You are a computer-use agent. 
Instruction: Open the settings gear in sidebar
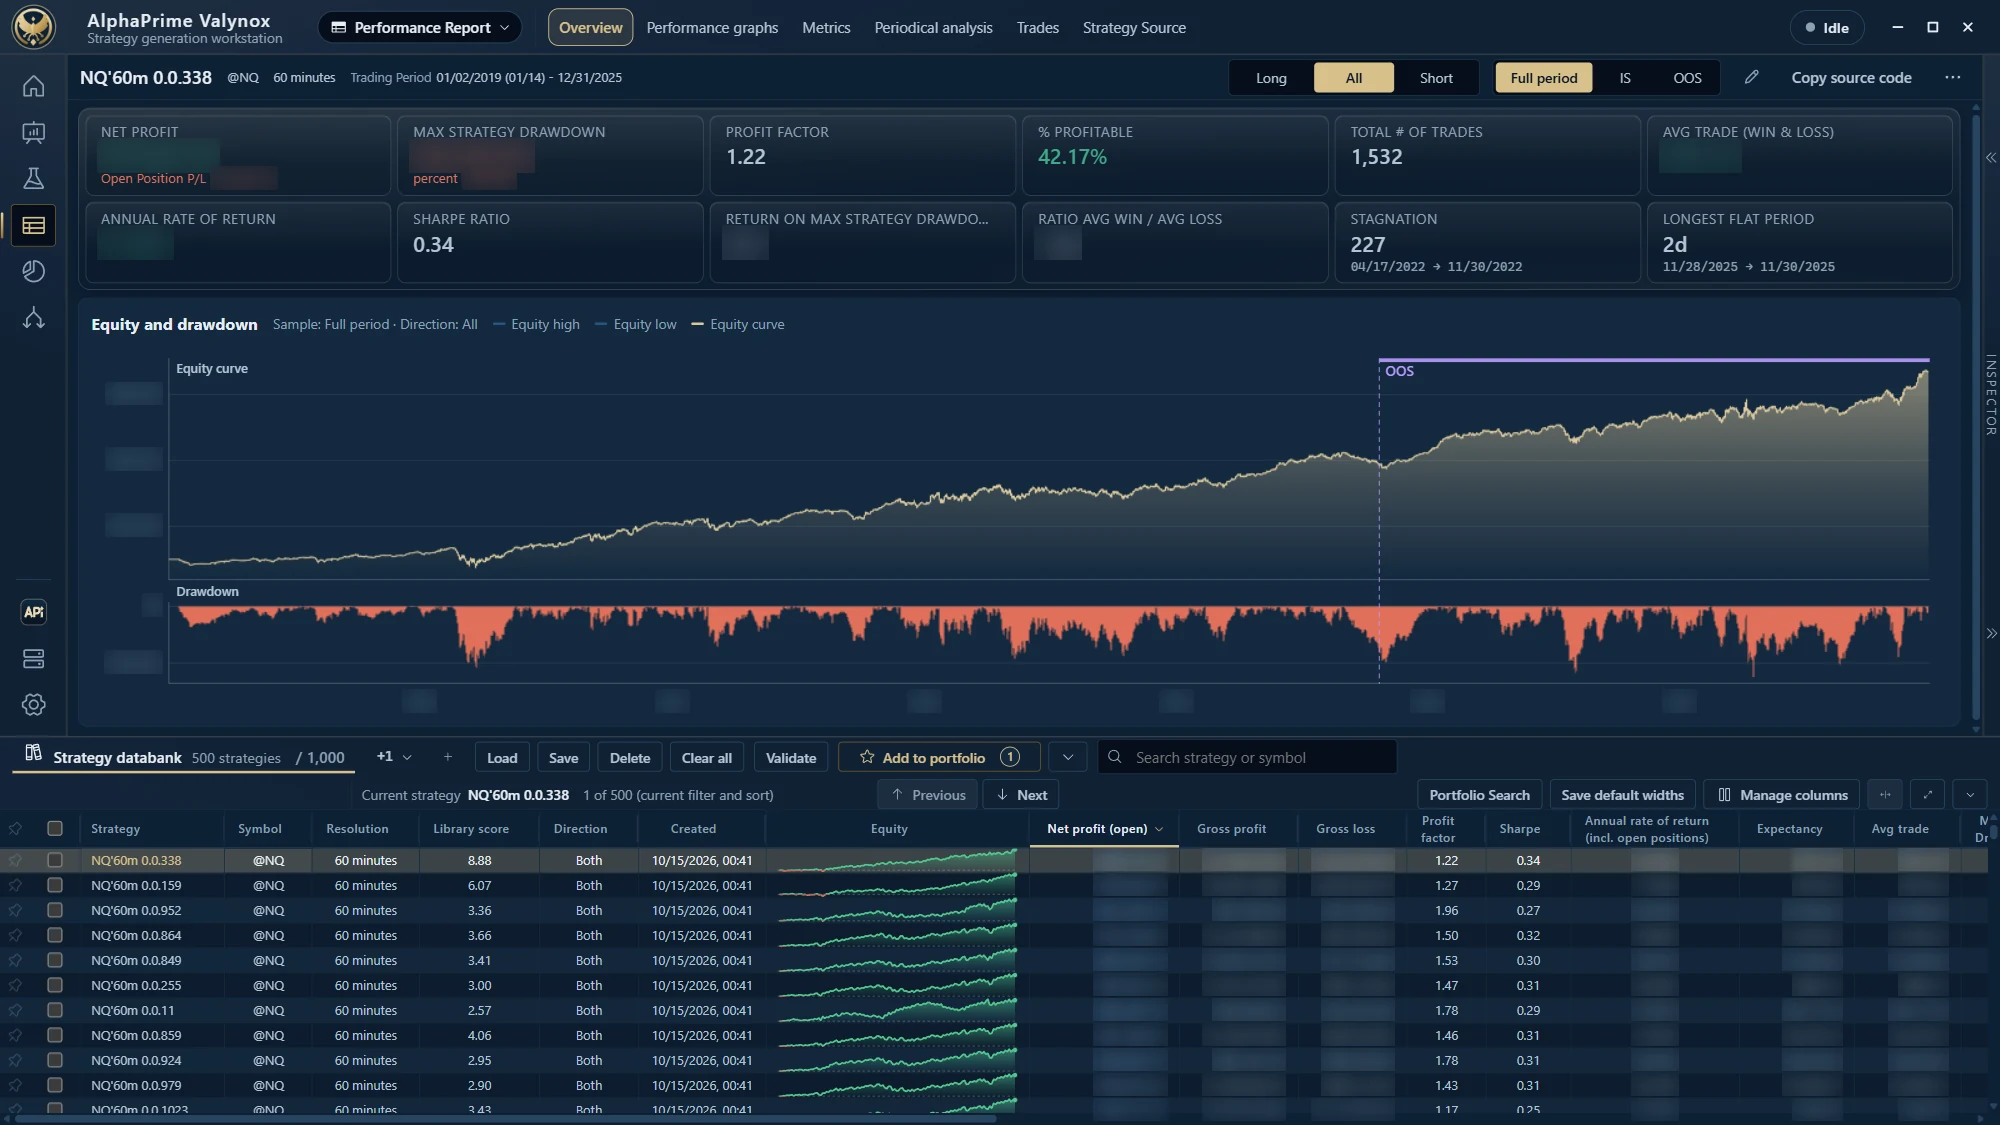click(33, 705)
